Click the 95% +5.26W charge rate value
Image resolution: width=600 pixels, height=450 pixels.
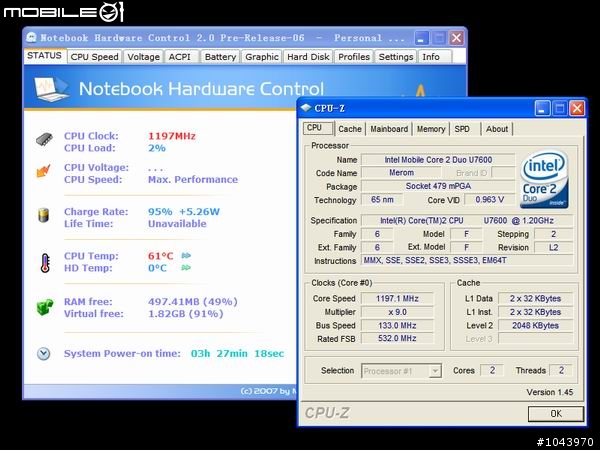click(x=184, y=212)
